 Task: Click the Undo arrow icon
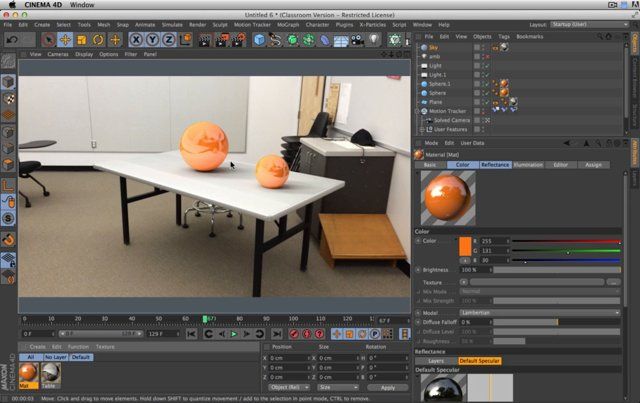tap(12, 40)
